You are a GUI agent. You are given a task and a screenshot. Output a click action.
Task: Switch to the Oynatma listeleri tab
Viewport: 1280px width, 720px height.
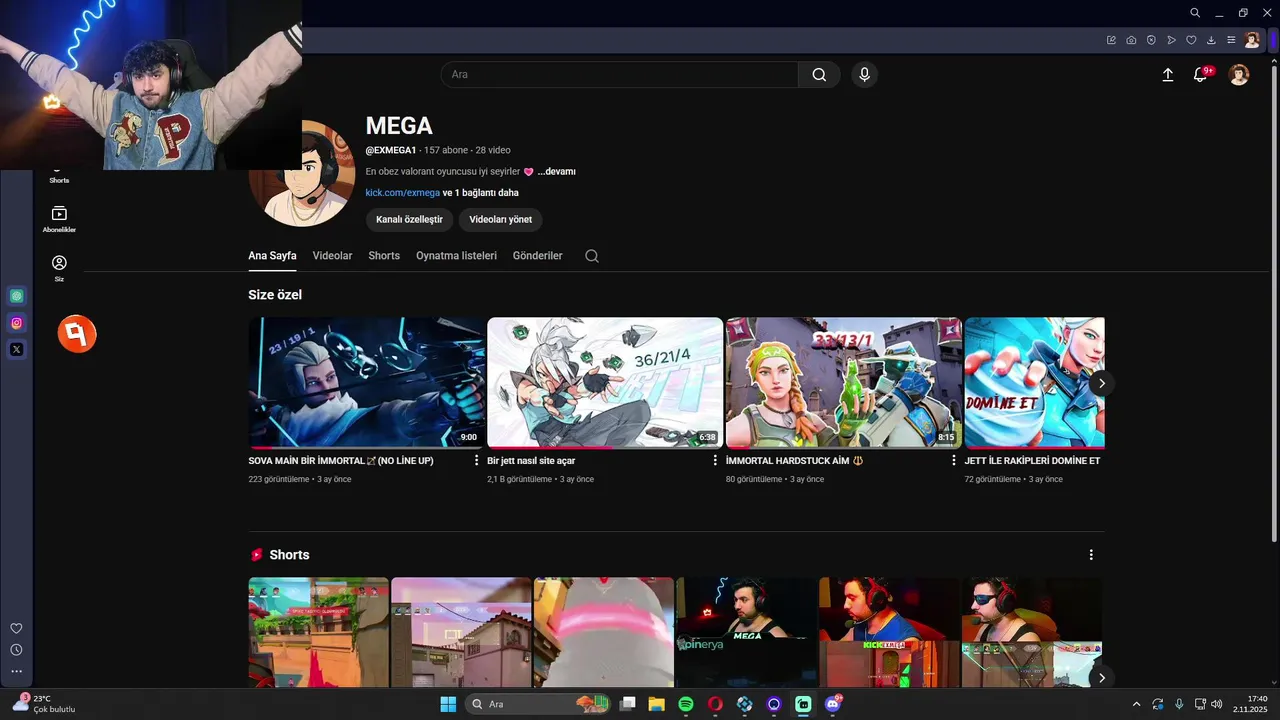[456, 256]
